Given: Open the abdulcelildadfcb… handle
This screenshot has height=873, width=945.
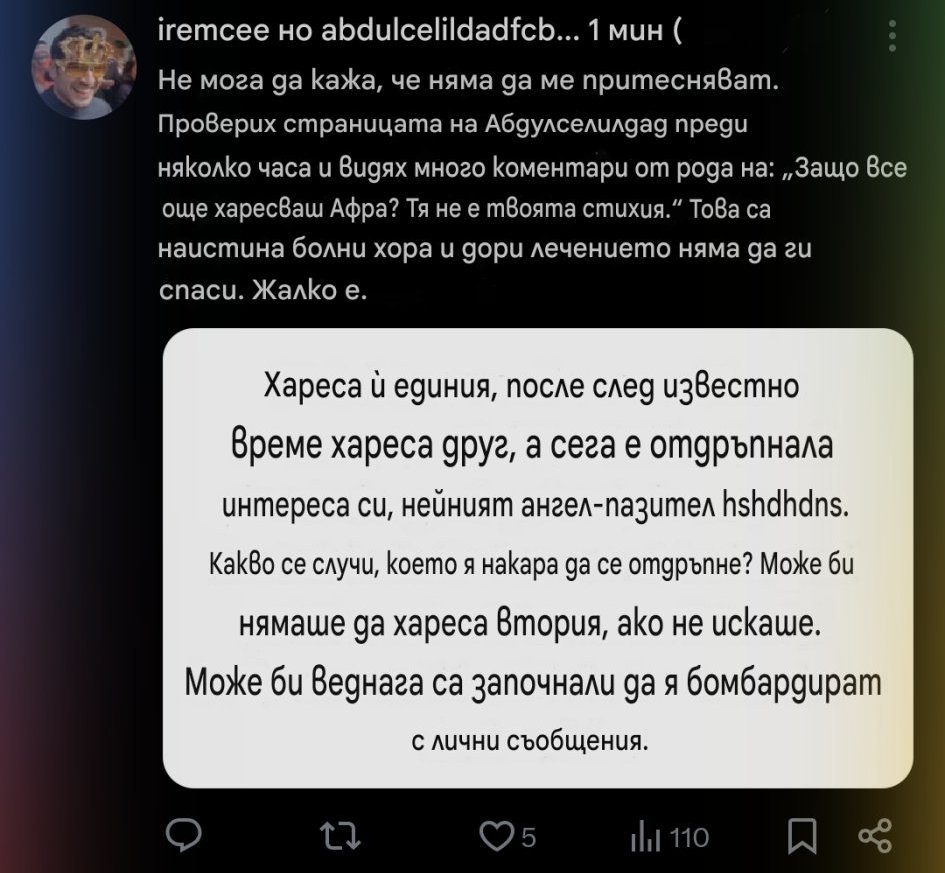Looking at the screenshot, I should pos(450,32).
